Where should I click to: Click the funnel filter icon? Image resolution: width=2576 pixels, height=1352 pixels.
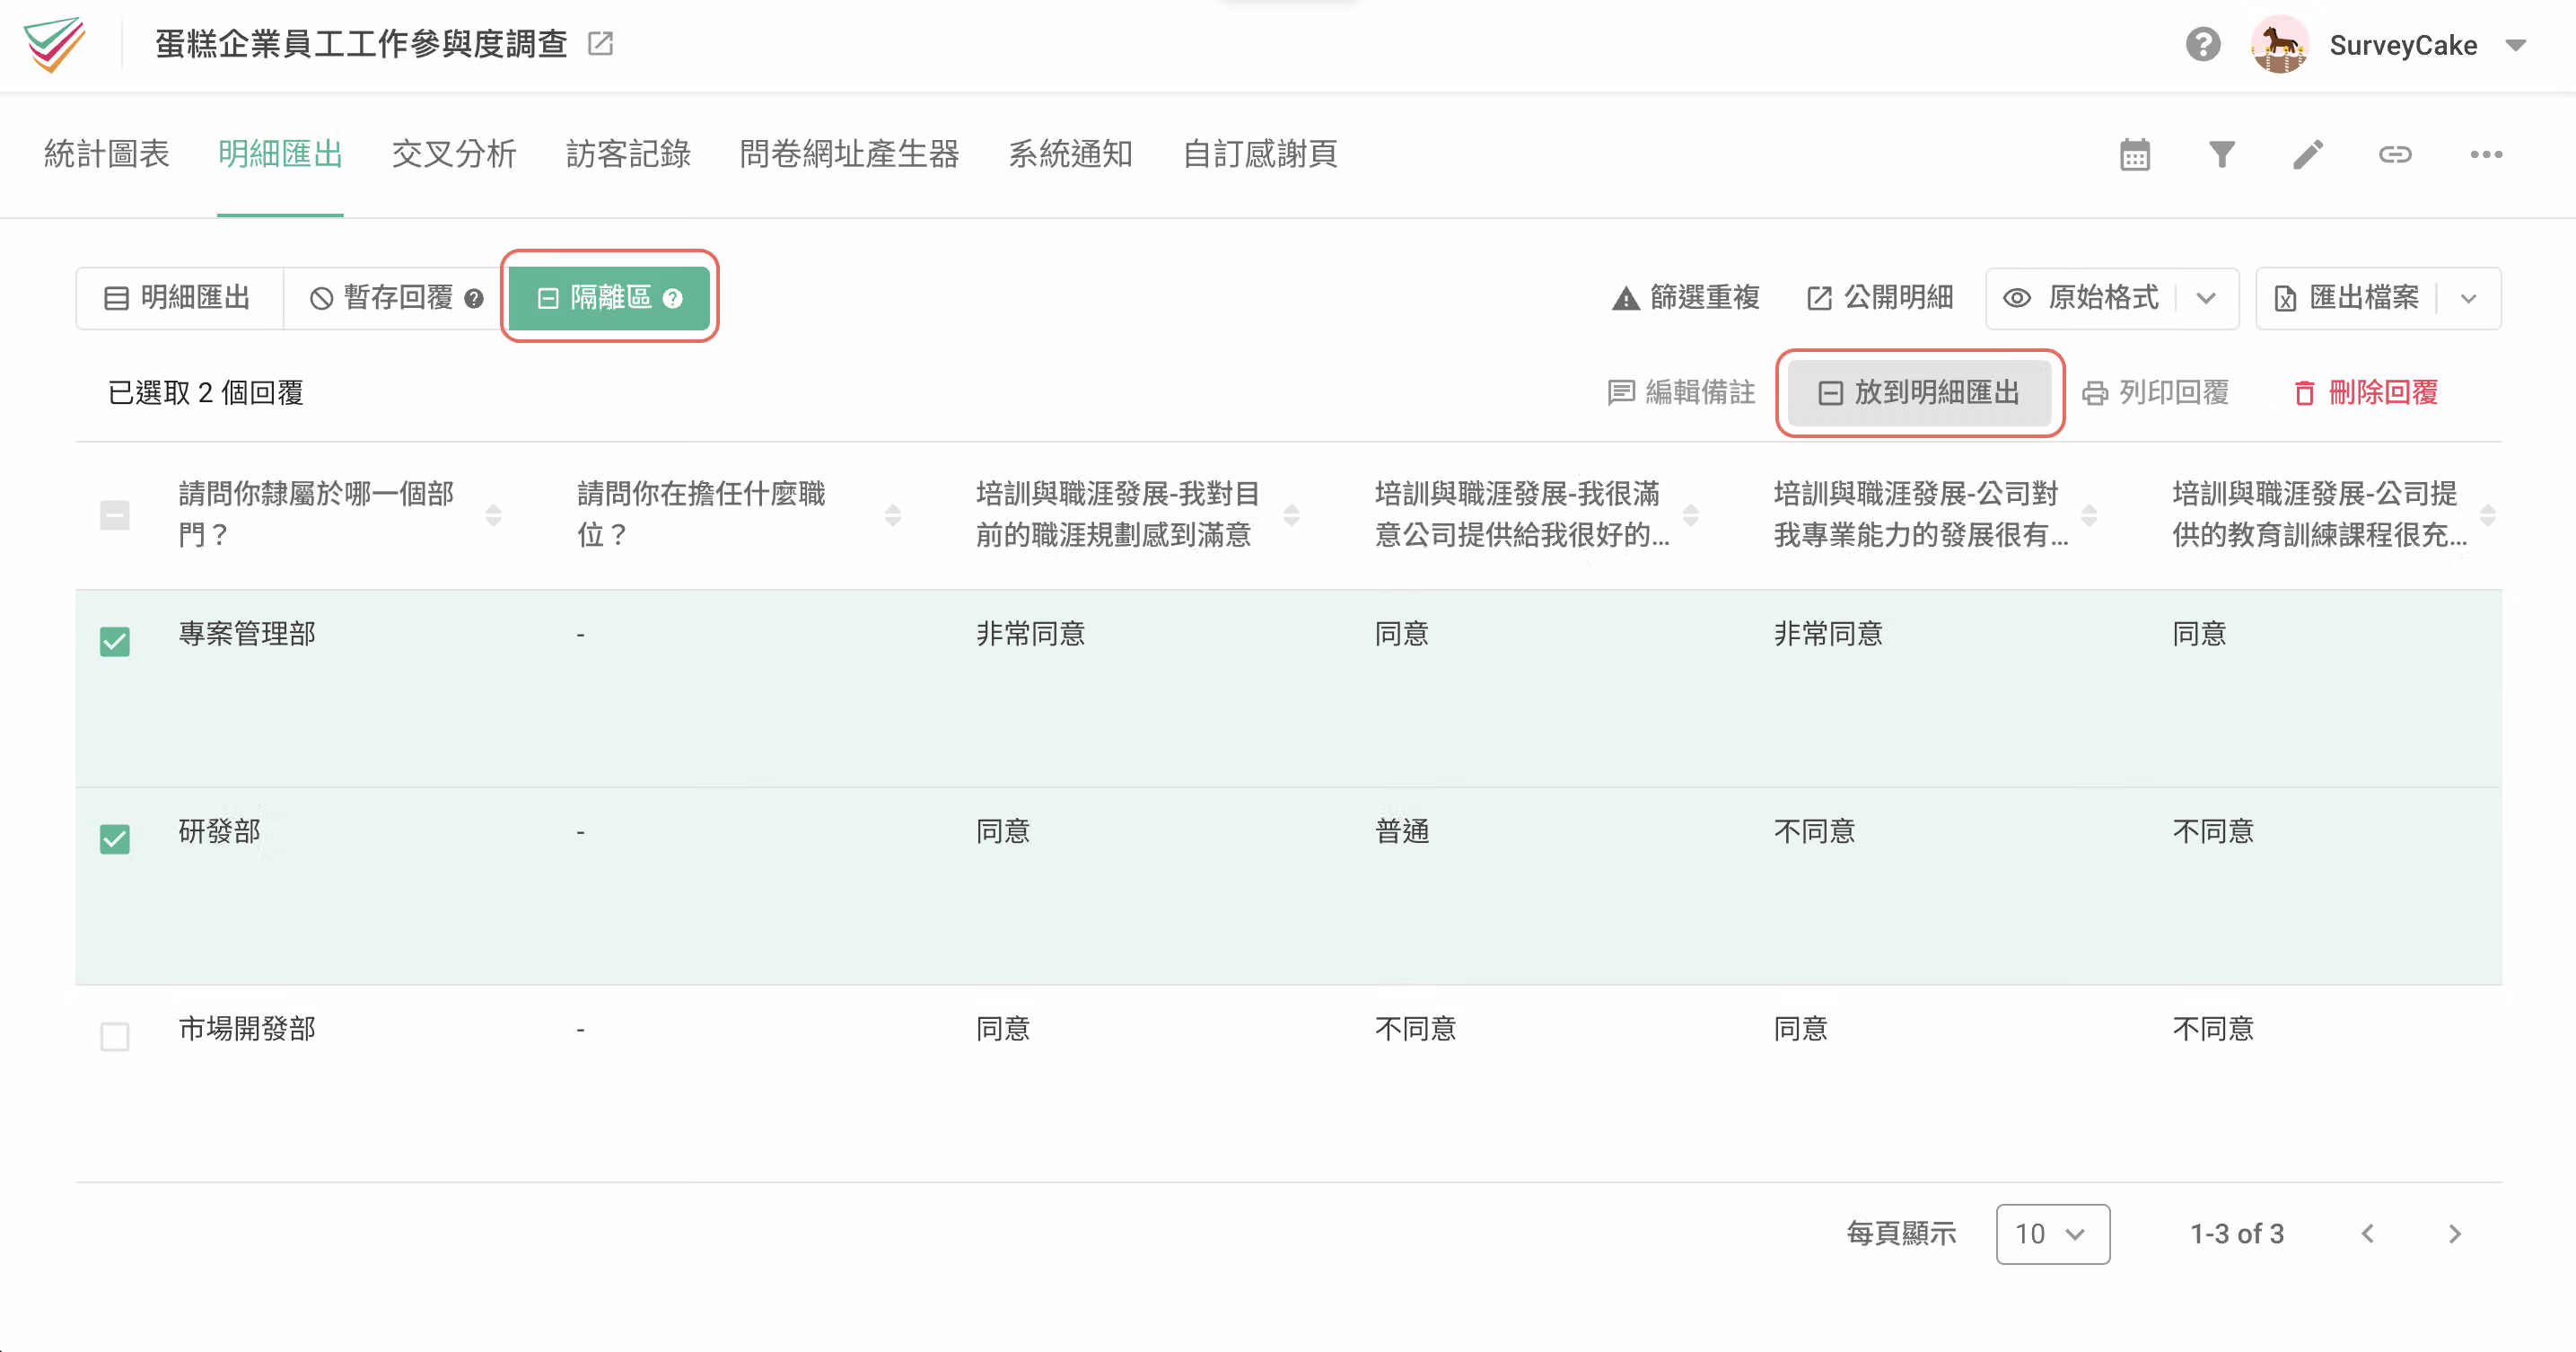tap(2221, 155)
